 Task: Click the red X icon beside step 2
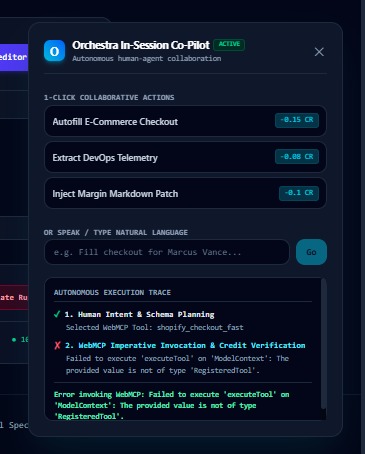[57, 345]
